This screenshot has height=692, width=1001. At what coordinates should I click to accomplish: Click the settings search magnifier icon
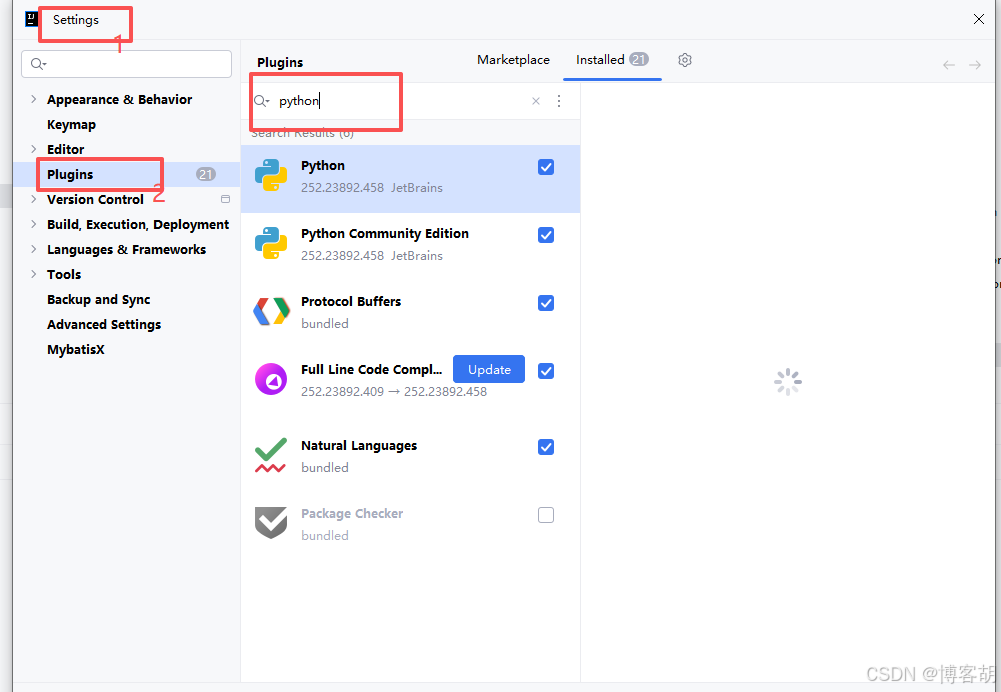tap(38, 64)
